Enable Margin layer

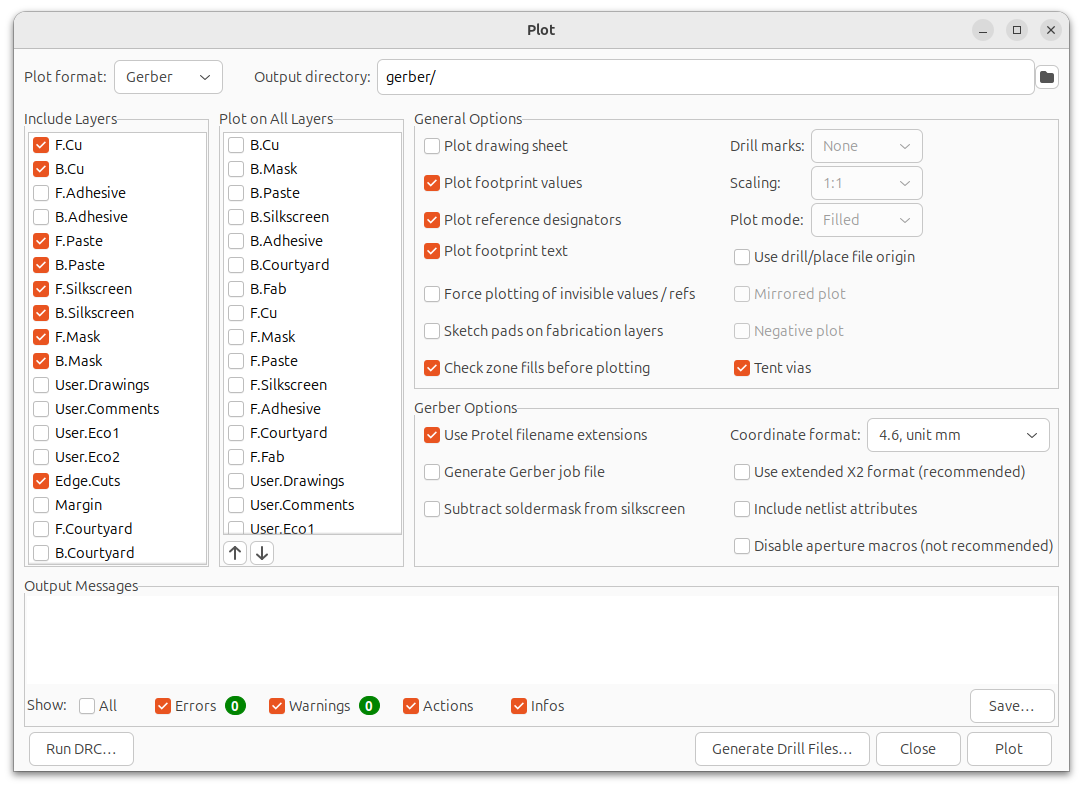(41, 505)
